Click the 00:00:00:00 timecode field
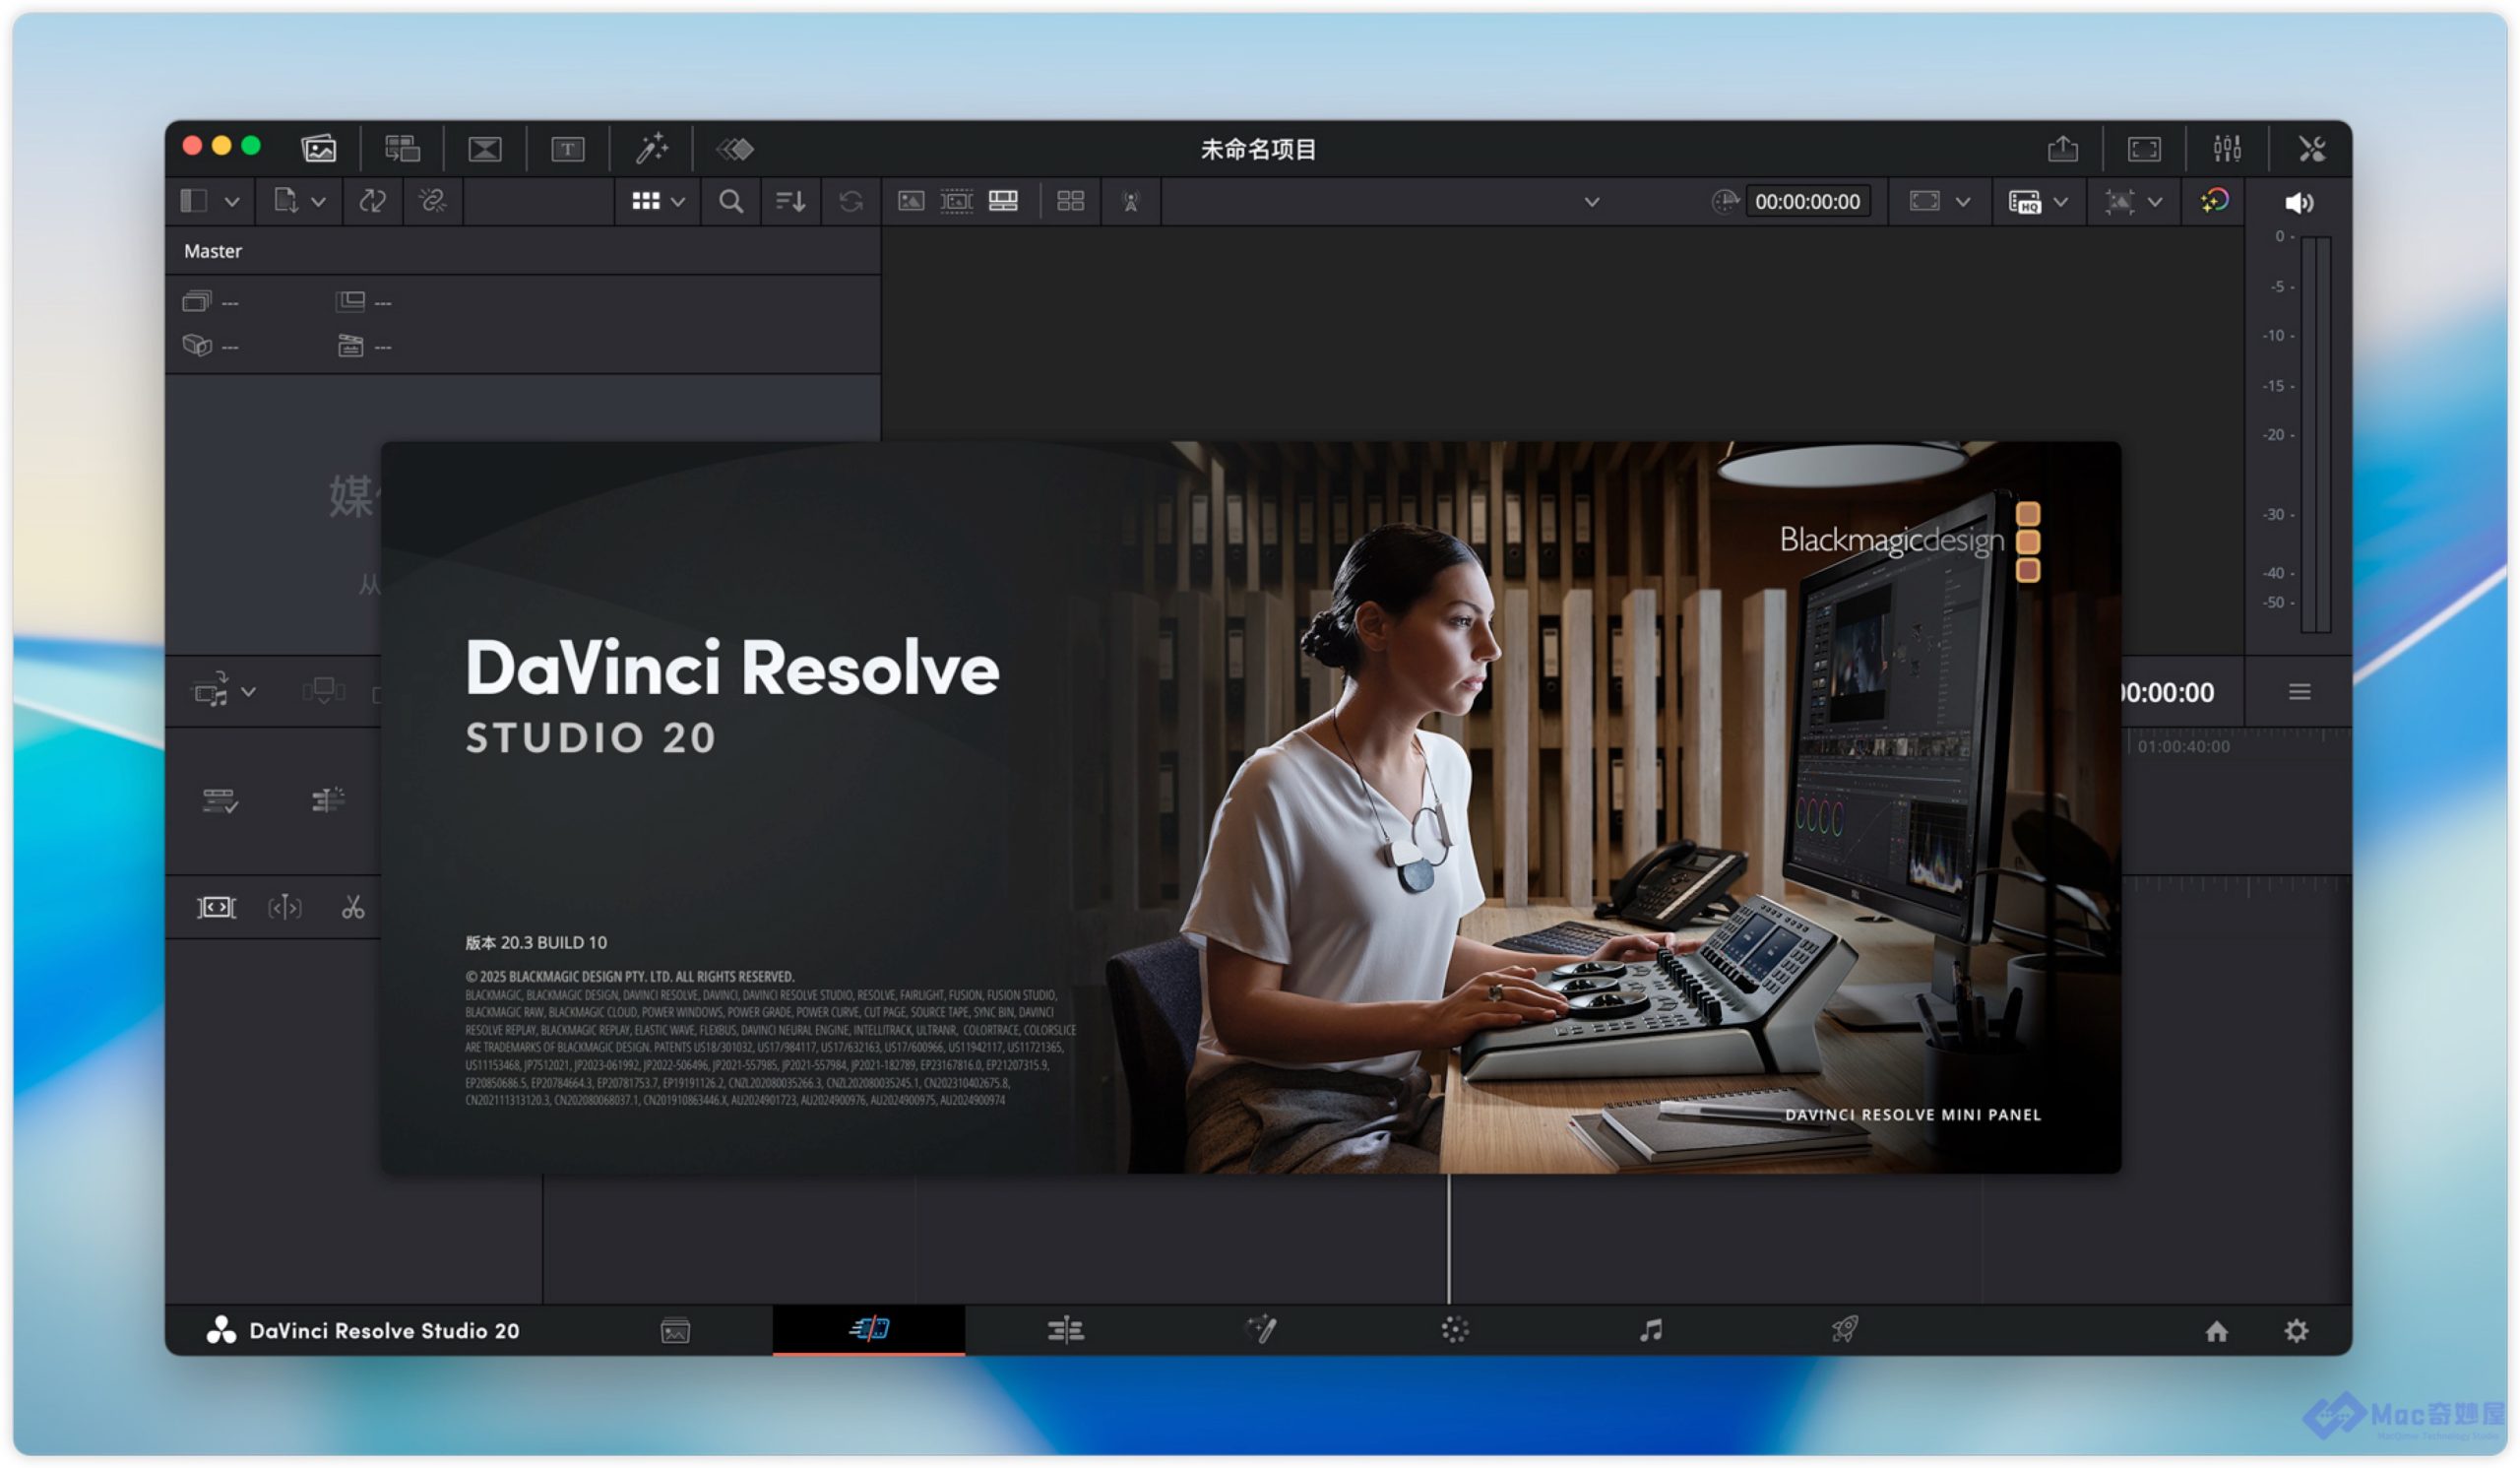Image resolution: width=2520 pixels, height=1468 pixels. (x=1807, y=202)
